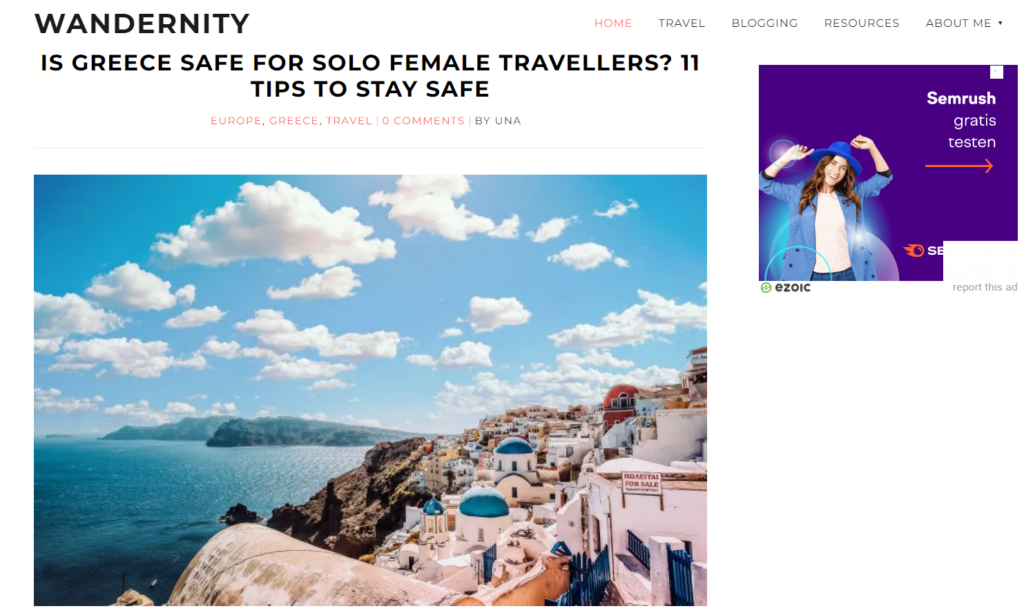
Task: Click the Greece safety article headline
Action: 370,76
